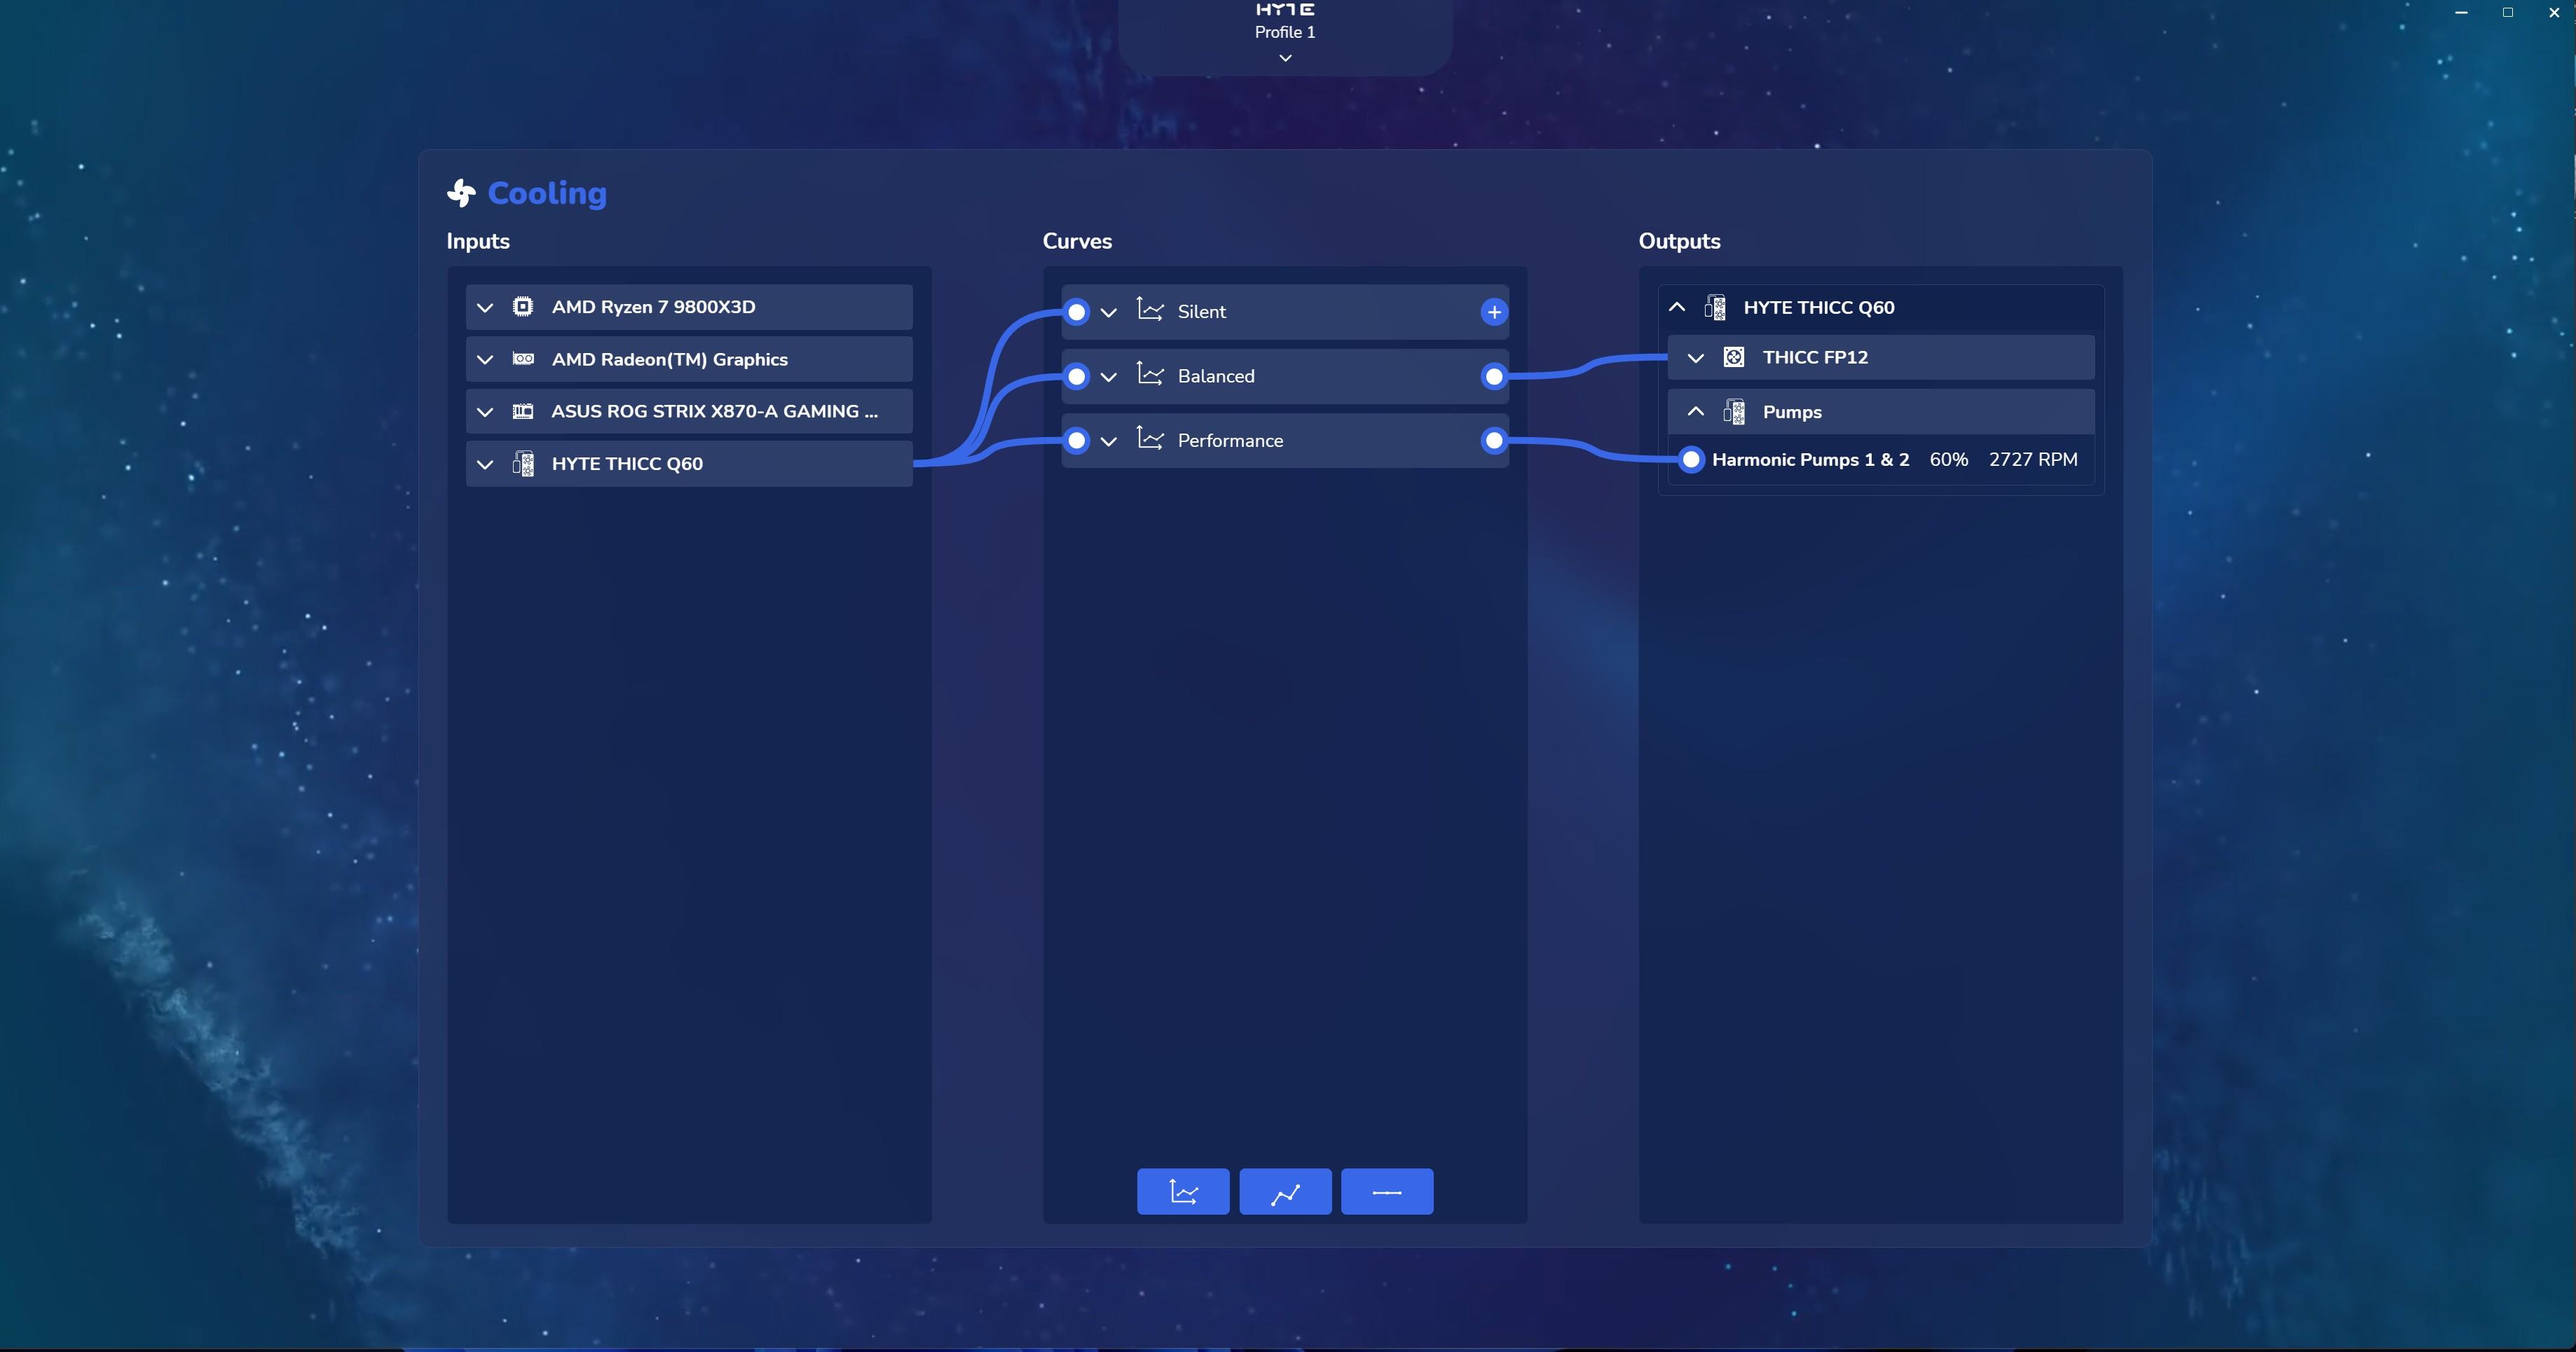Click the CPU icon beside AMD Ryzen 7 9800X3D

tap(523, 307)
